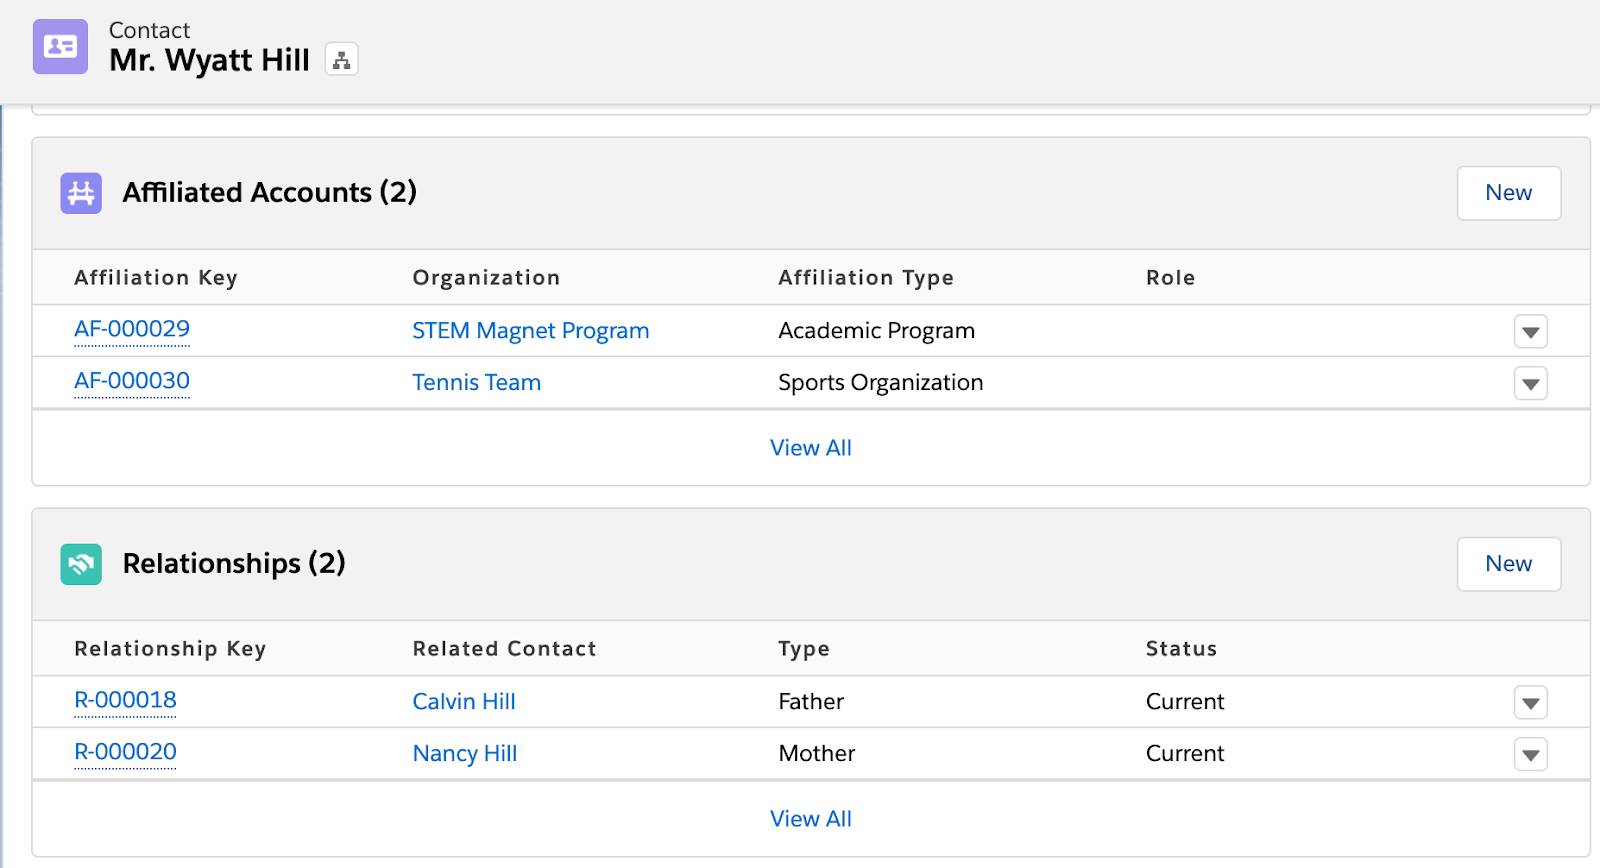This screenshot has height=868, width=1600.
Task: Open the Relationships (2) related list title
Action: [234, 564]
